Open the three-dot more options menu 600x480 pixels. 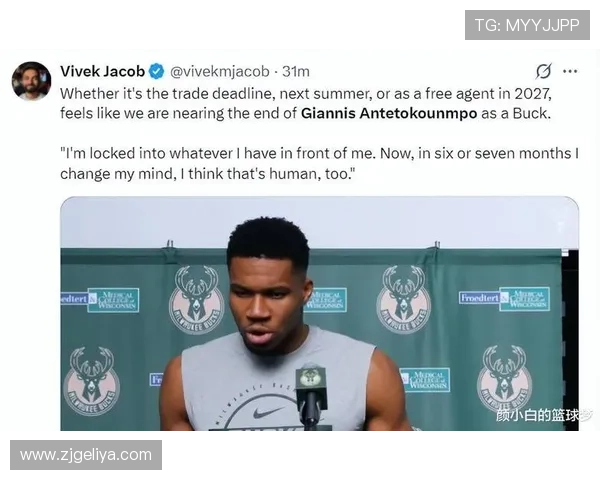coord(570,71)
